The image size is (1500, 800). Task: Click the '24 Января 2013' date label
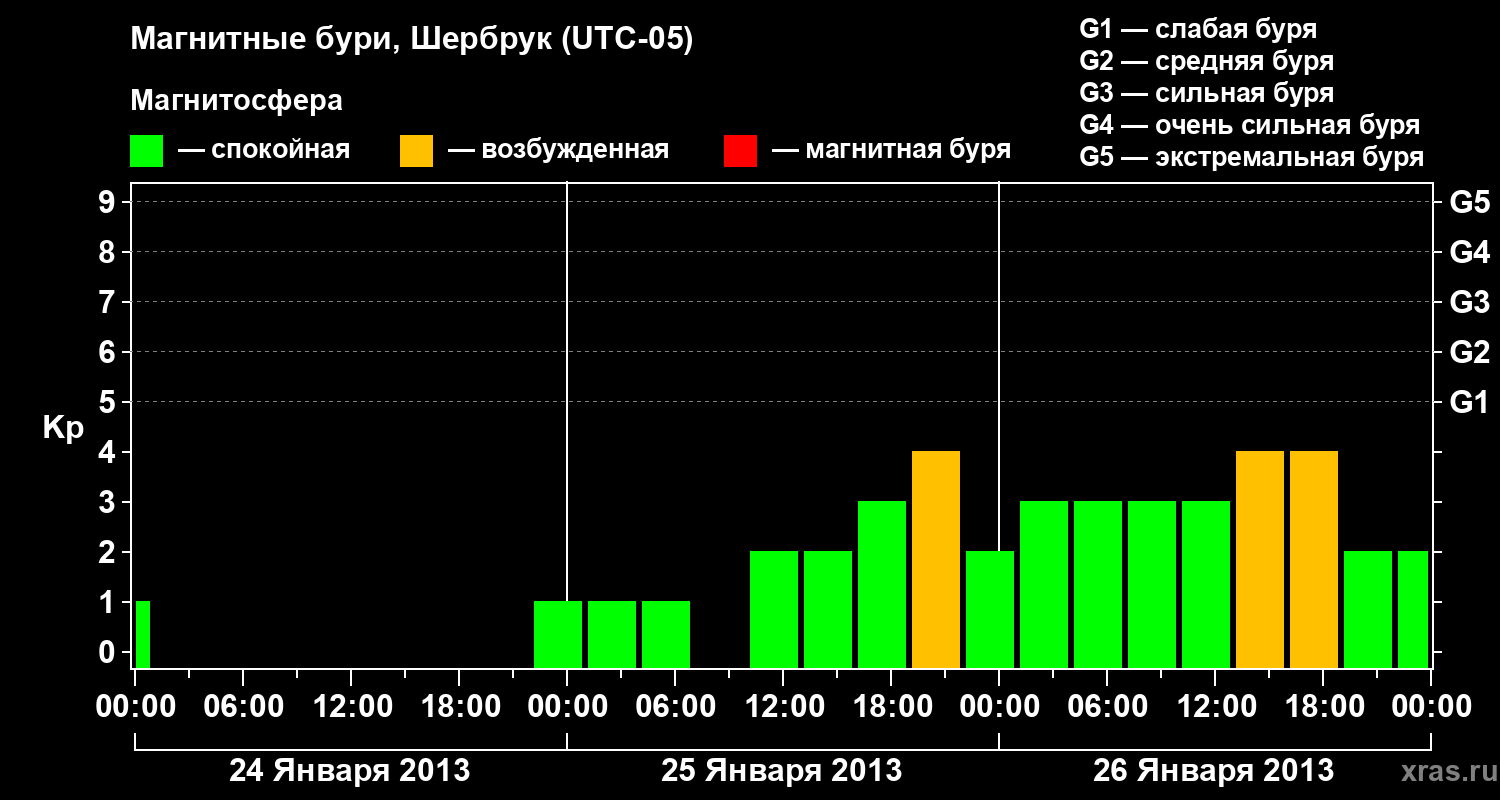click(350, 771)
